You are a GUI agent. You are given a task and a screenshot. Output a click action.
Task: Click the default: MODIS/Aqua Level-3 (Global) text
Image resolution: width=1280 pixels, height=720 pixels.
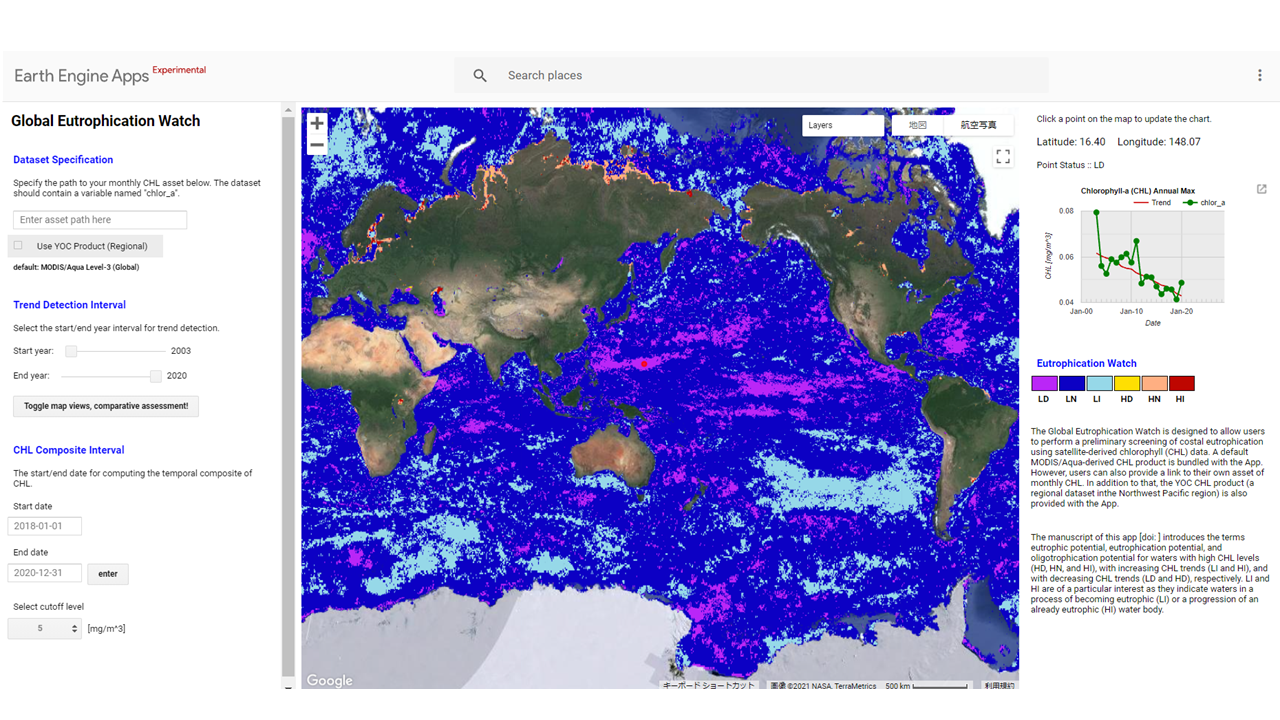[x=76, y=268]
